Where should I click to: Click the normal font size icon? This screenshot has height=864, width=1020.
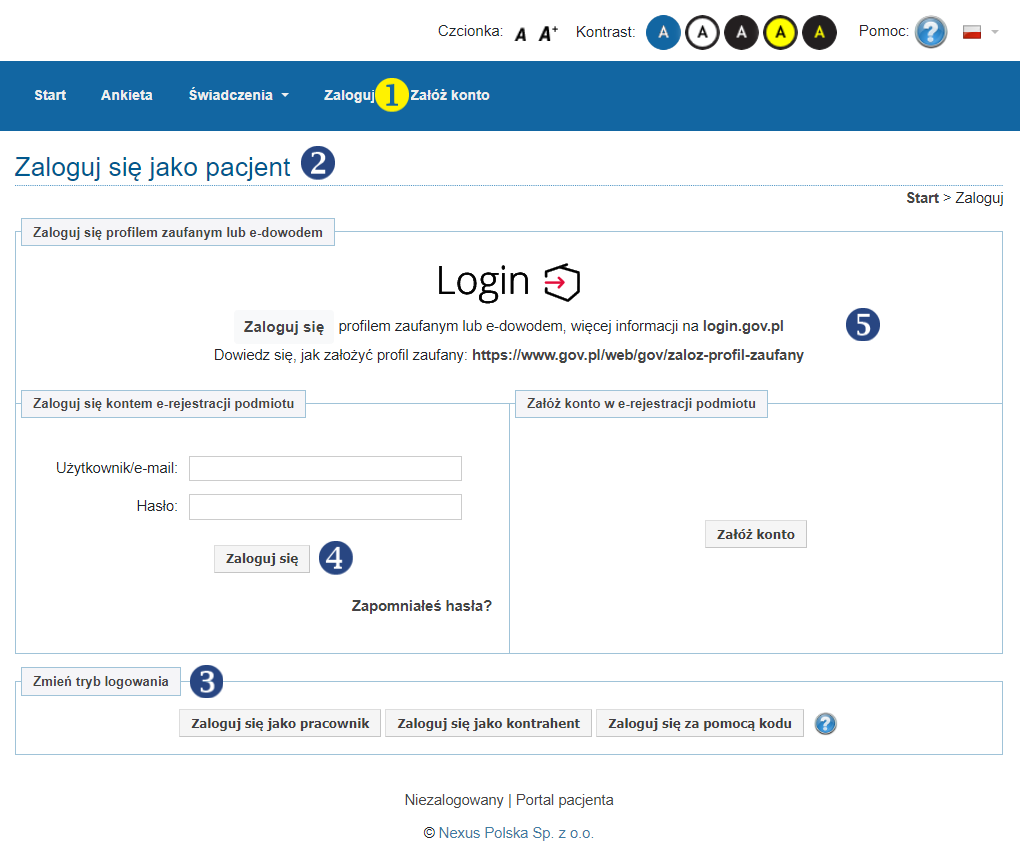[521, 35]
